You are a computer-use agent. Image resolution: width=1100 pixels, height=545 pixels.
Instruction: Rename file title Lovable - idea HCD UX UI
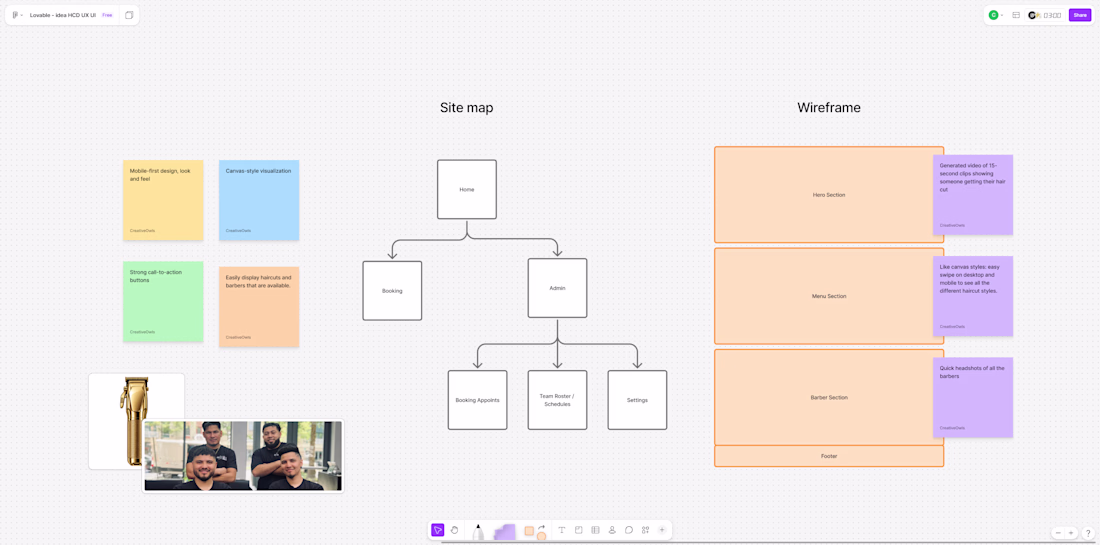pos(62,15)
